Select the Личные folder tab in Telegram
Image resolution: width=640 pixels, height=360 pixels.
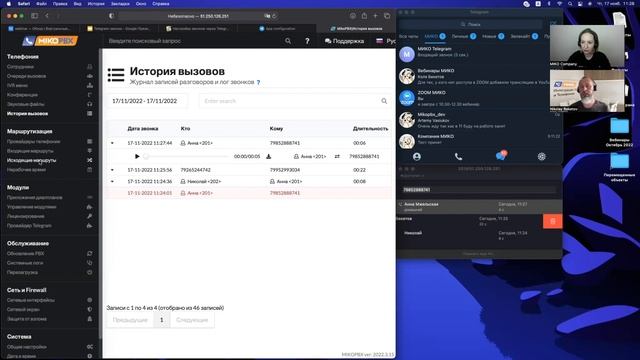(x=464, y=36)
